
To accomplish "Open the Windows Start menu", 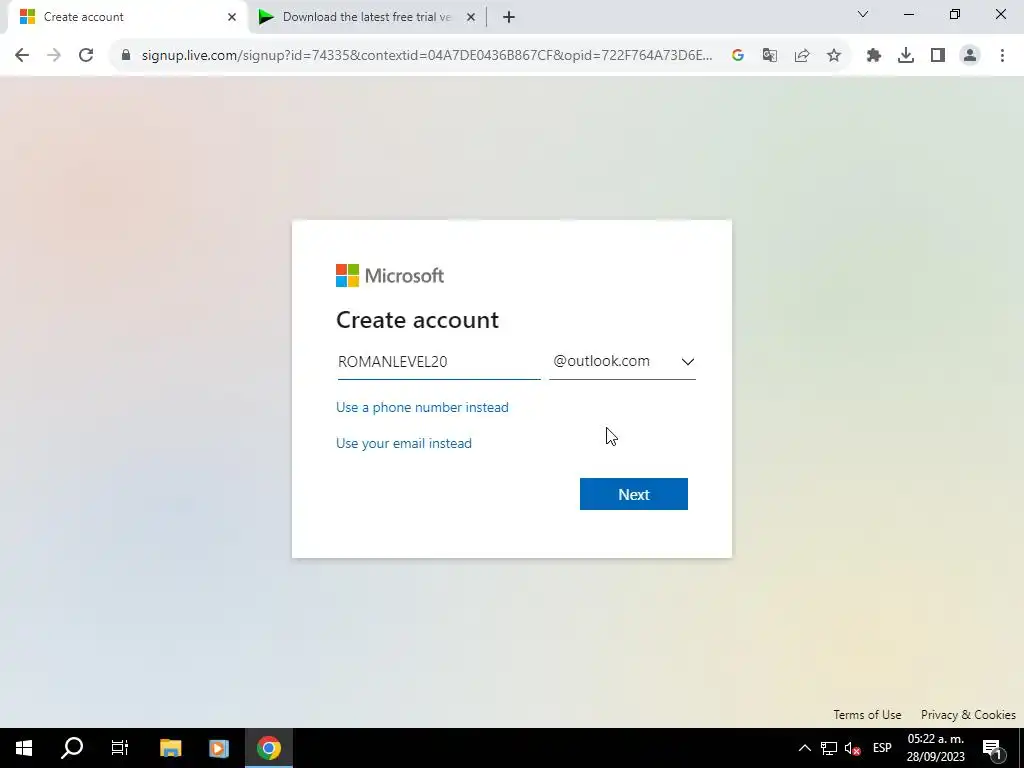I will (24, 748).
